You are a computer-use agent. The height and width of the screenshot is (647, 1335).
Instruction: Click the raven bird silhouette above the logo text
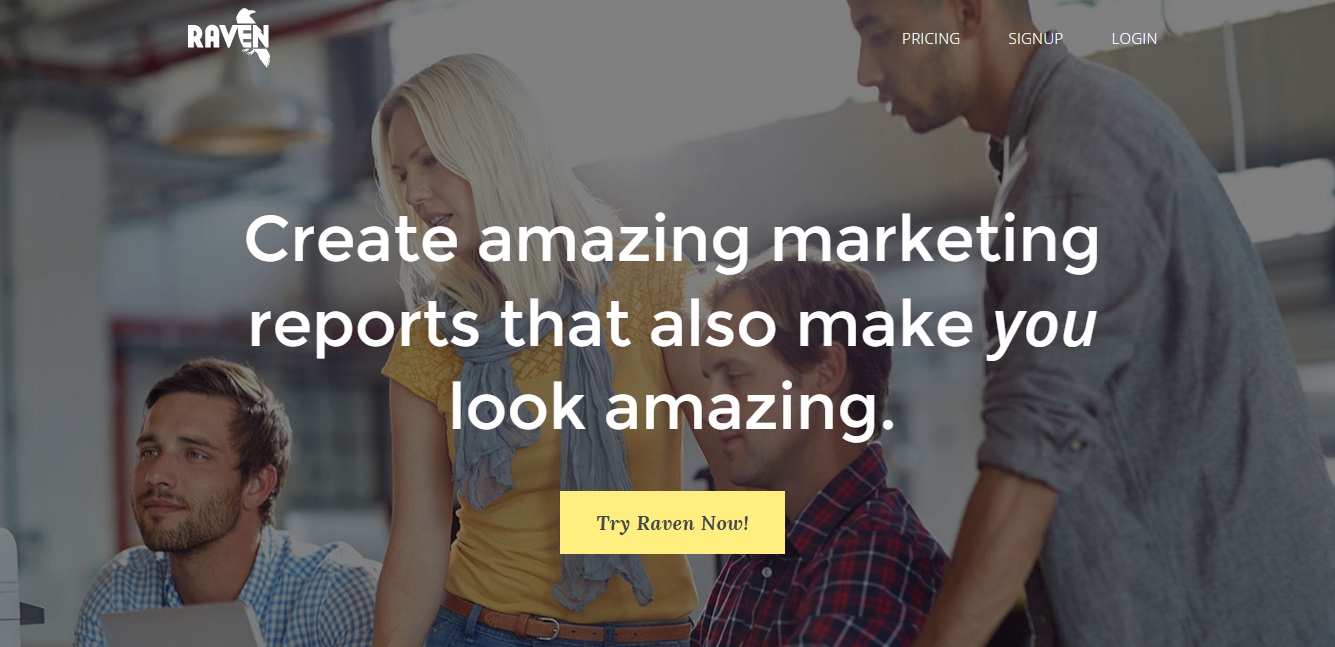243,16
